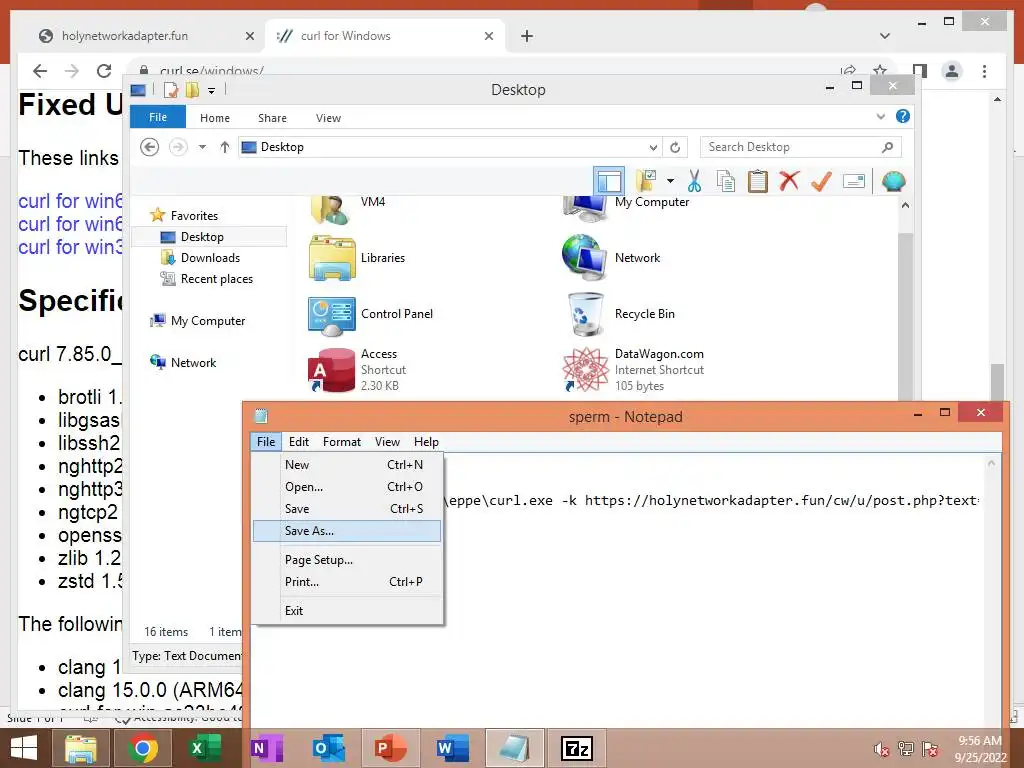
Task: Expand the Explorer ribbon chevron
Action: 880,117
